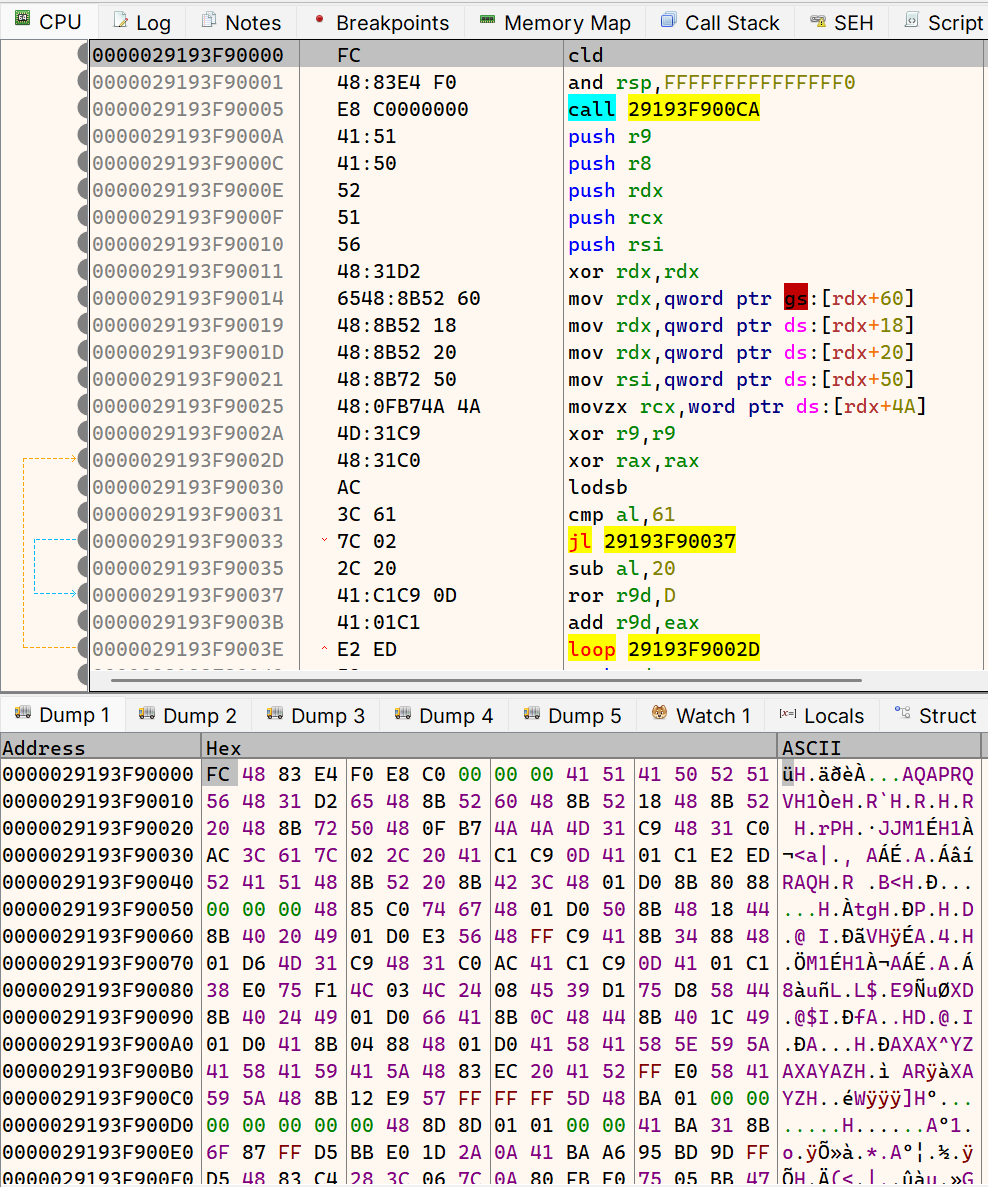Open the Struct tab

coord(935,715)
